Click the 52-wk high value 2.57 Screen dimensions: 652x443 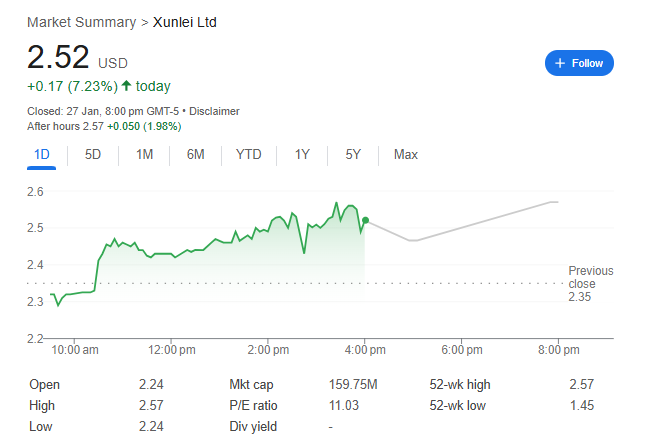pyautogui.click(x=581, y=384)
